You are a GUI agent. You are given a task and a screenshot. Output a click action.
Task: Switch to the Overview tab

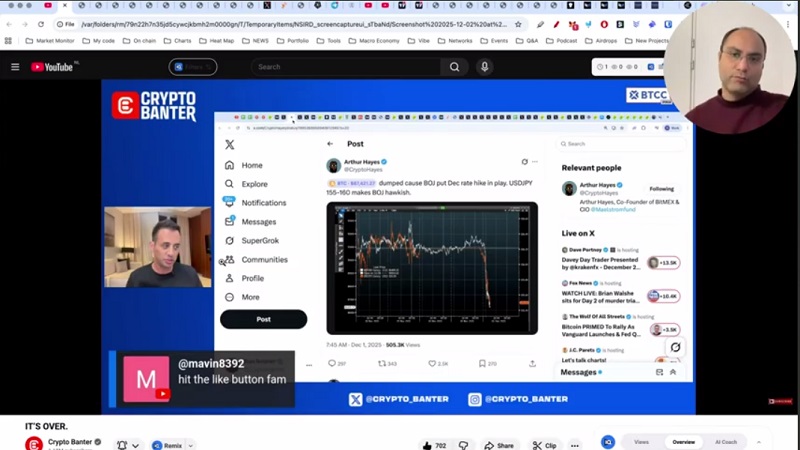(x=683, y=442)
